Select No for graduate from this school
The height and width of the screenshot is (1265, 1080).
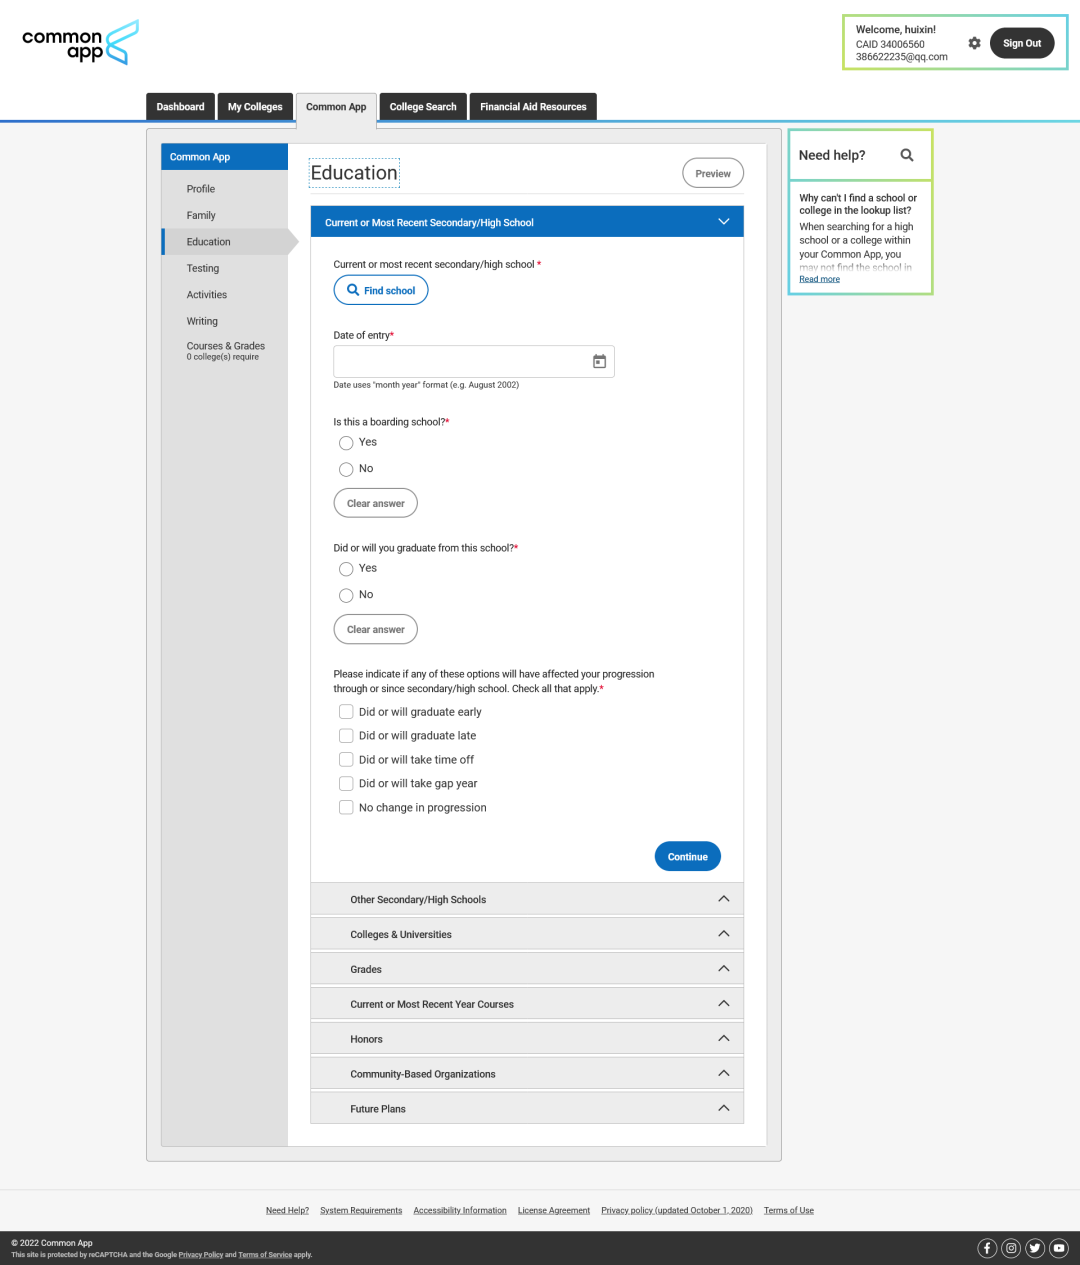[x=346, y=595]
